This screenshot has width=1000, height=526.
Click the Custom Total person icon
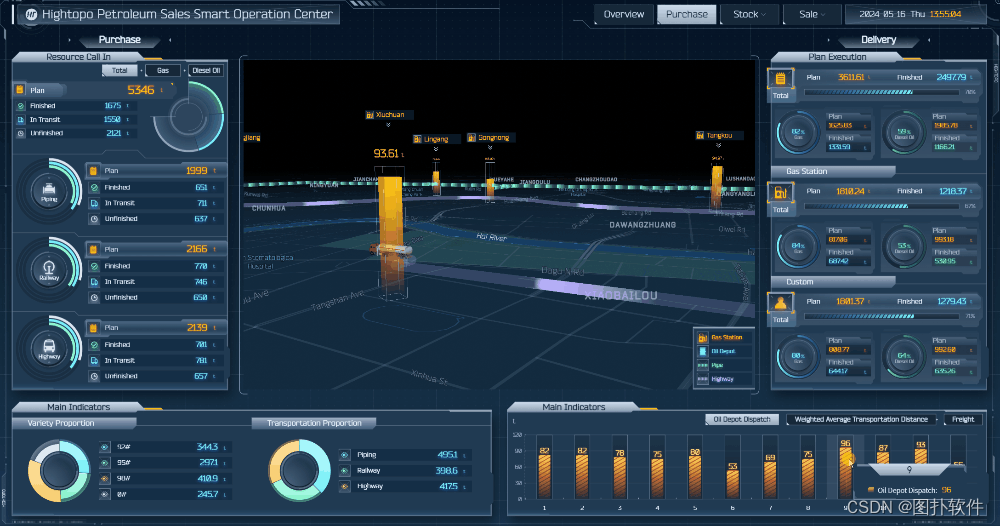click(780, 303)
